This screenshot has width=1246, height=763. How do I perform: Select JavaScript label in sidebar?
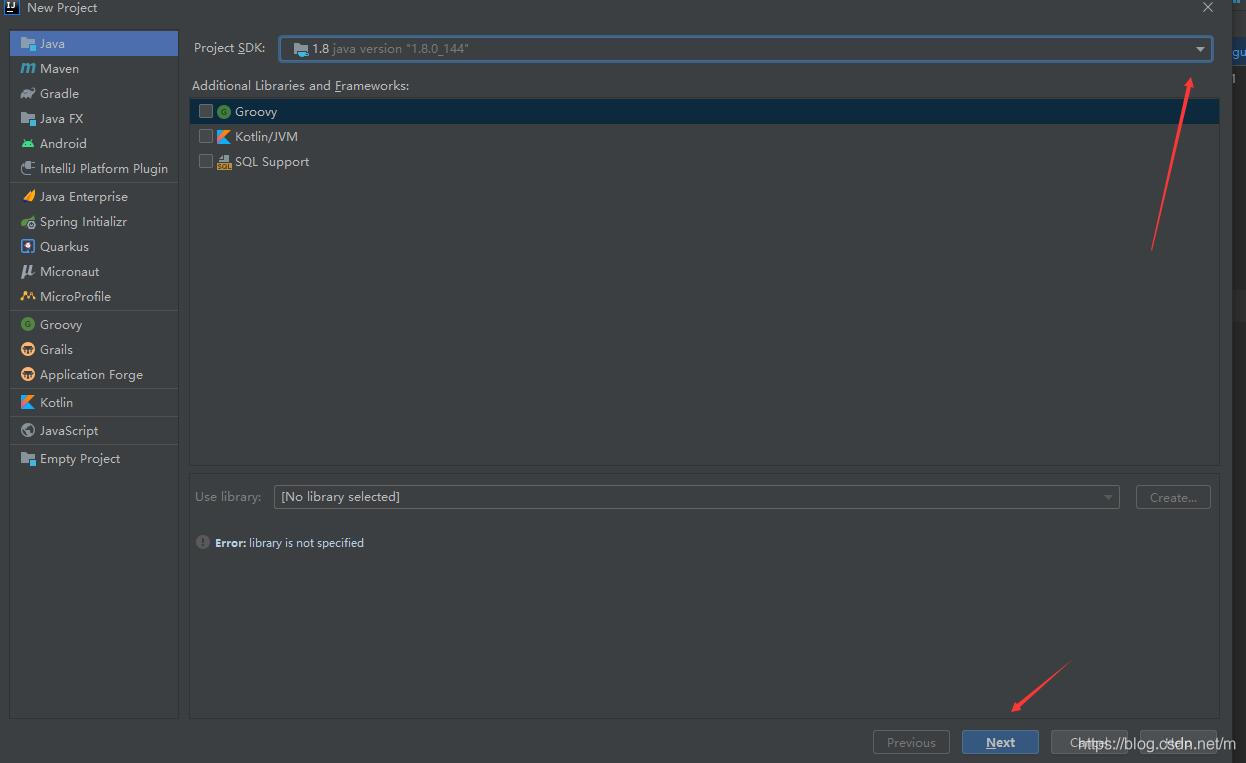(x=69, y=431)
